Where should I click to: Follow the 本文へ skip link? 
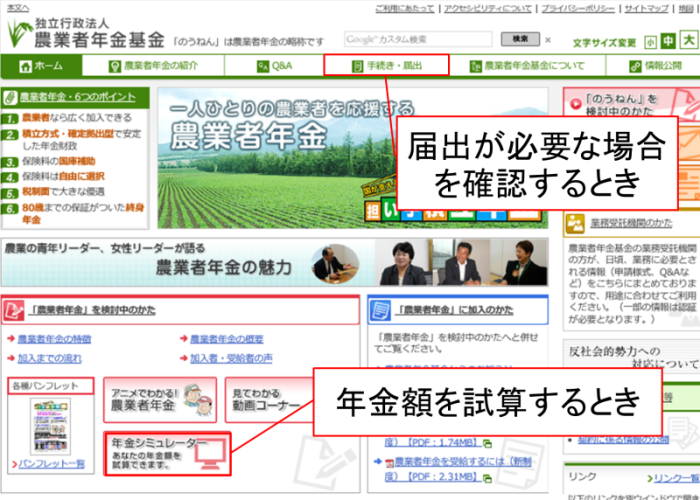[18, 8]
